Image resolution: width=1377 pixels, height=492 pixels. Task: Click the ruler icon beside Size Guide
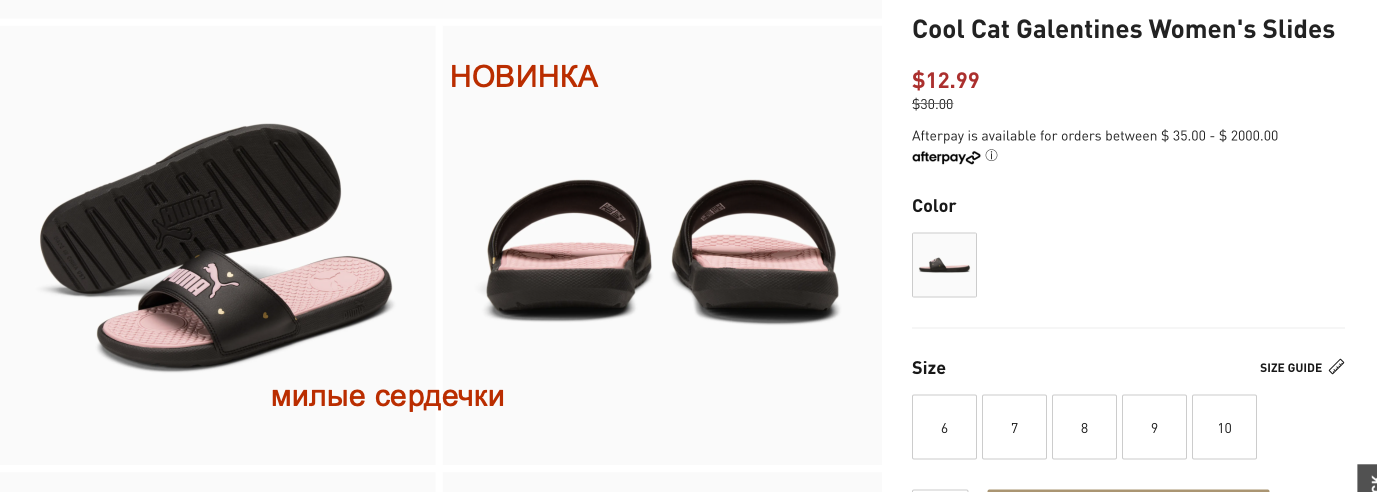(x=1337, y=367)
